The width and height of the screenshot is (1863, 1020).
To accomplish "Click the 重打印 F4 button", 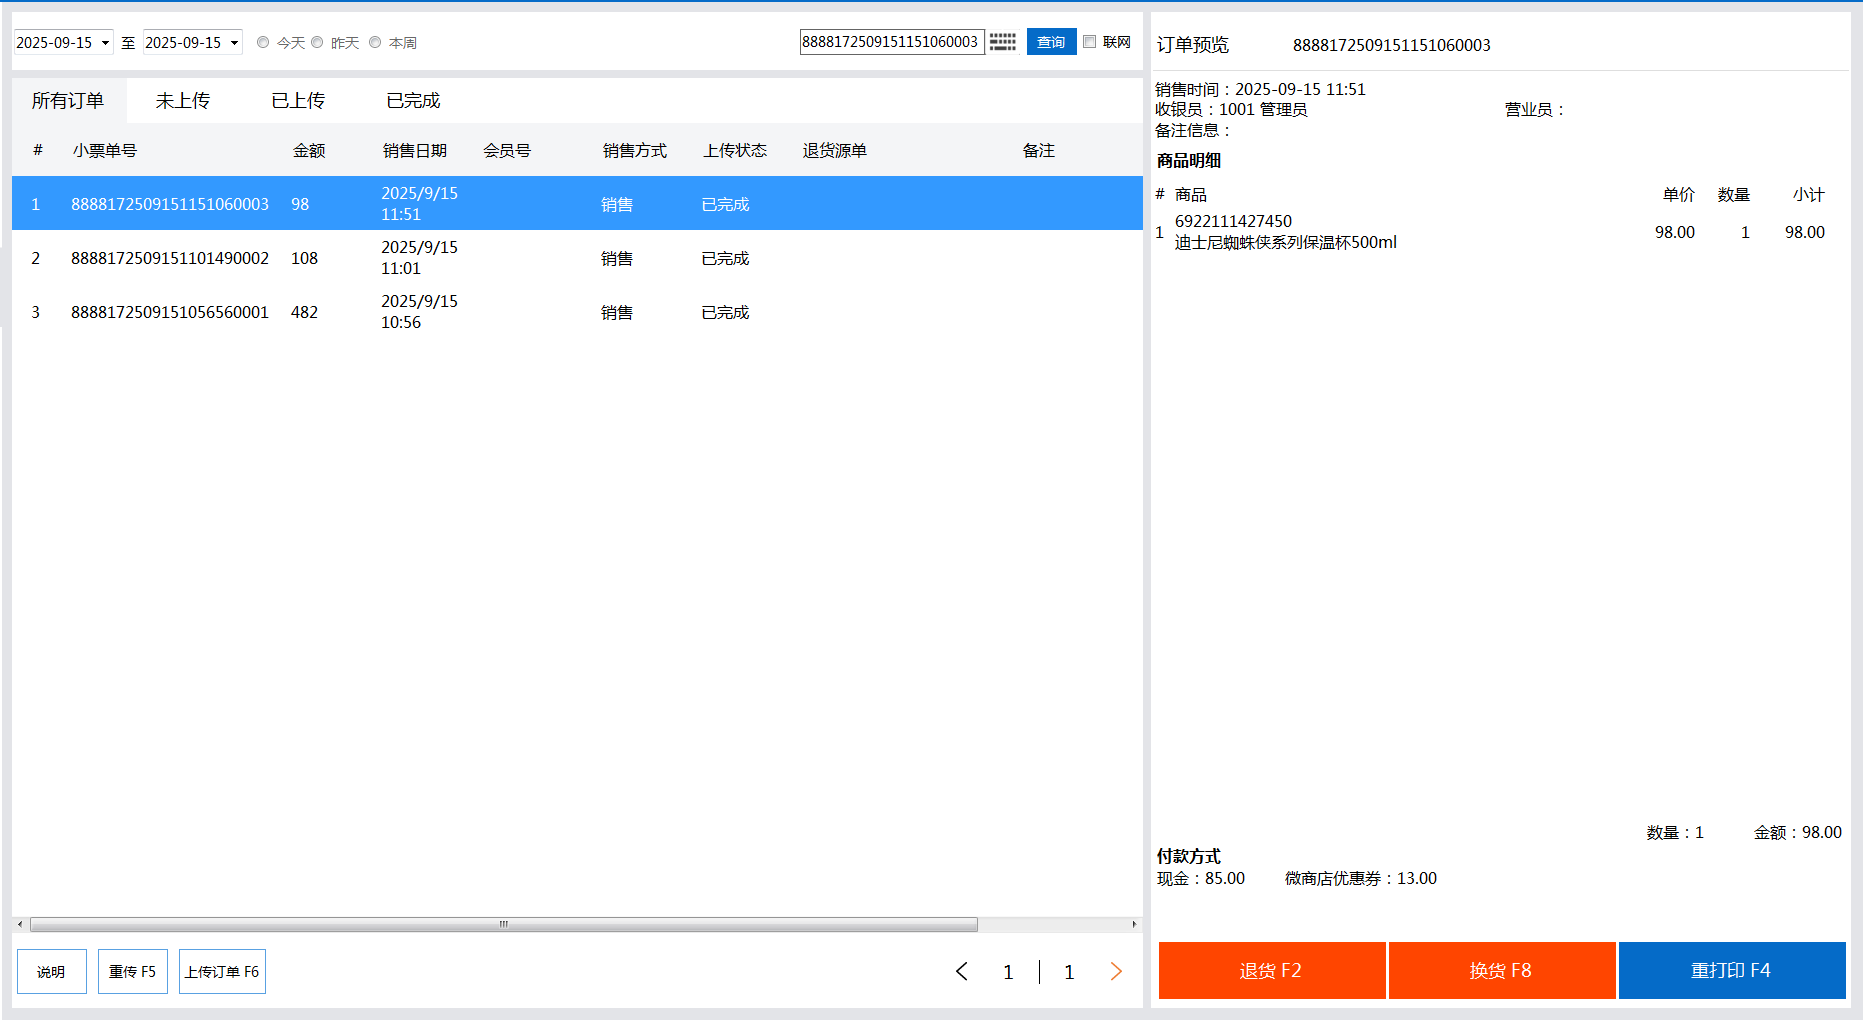I will click(1731, 970).
